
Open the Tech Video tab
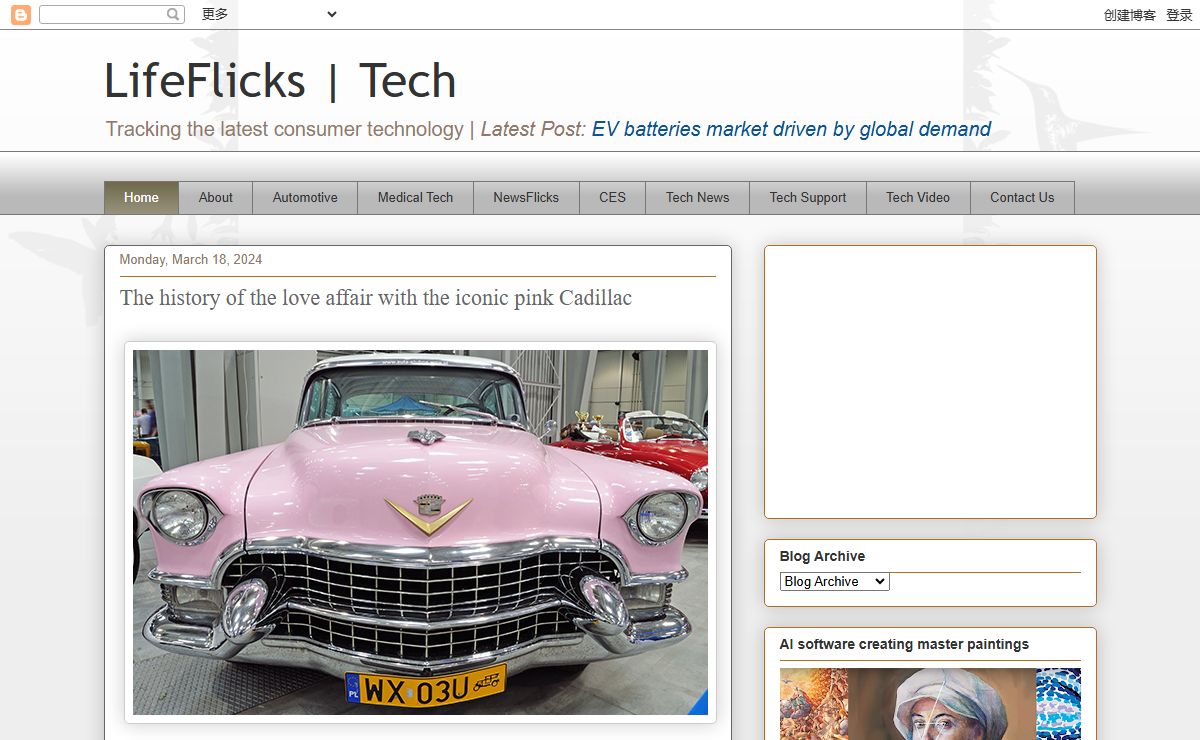[918, 198]
